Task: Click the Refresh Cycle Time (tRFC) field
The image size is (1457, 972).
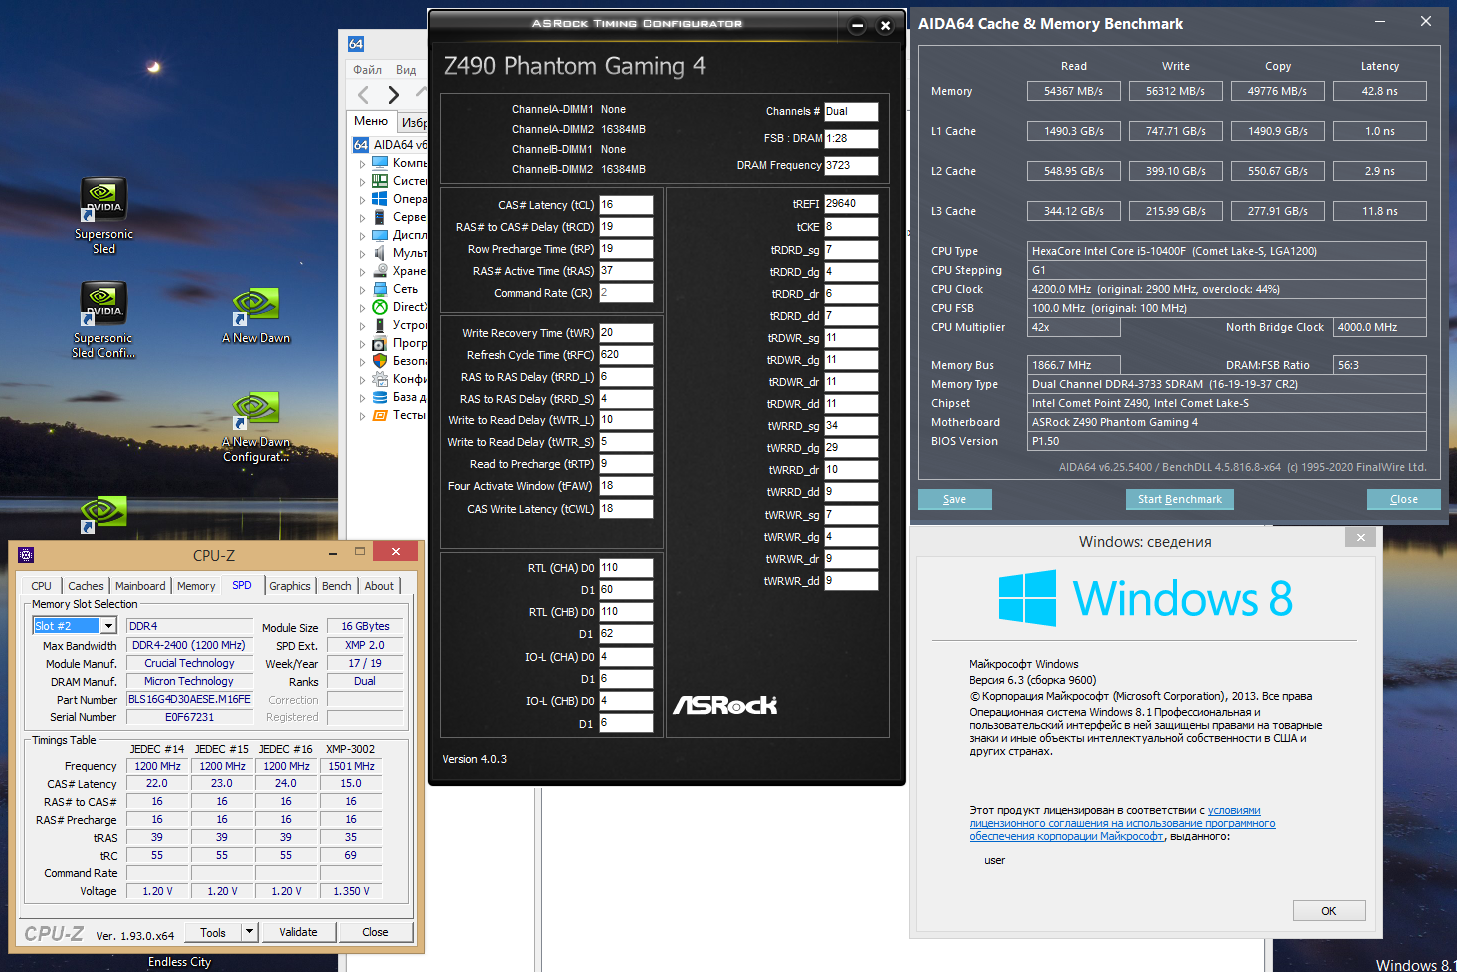Action: [x=626, y=355]
